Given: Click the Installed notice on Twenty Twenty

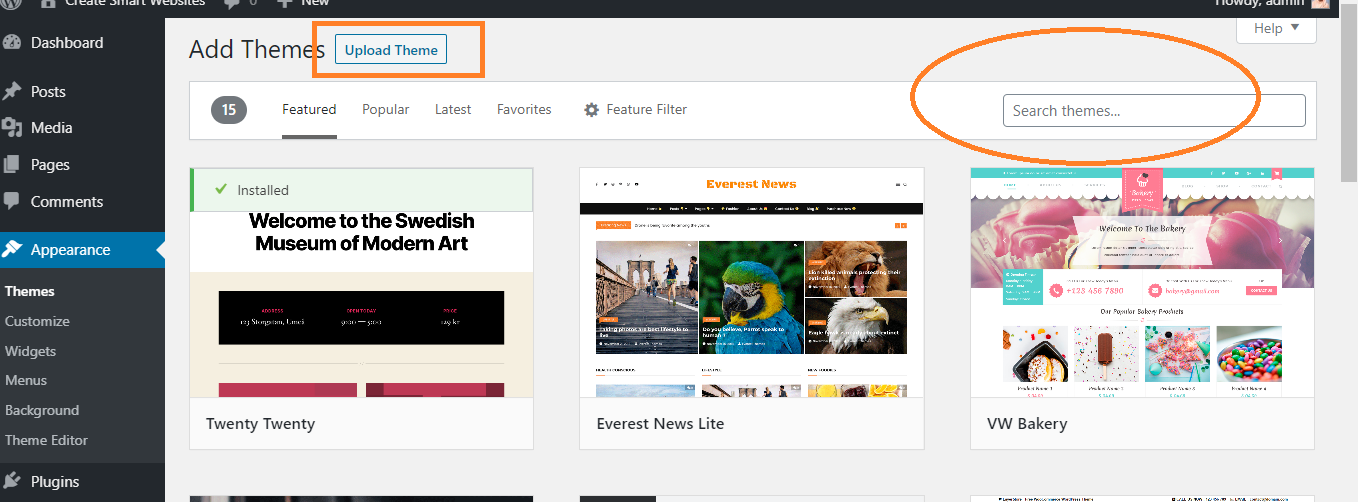Looking at the screenshot, I should coord(361,190).
